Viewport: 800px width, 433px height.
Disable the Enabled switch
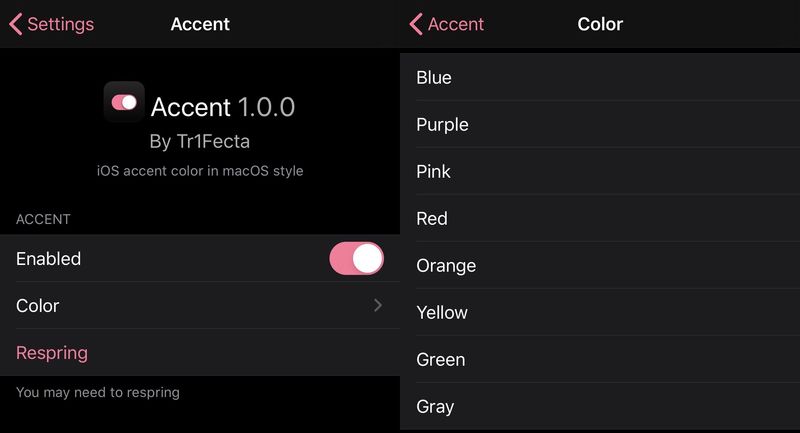pos(356,259)
